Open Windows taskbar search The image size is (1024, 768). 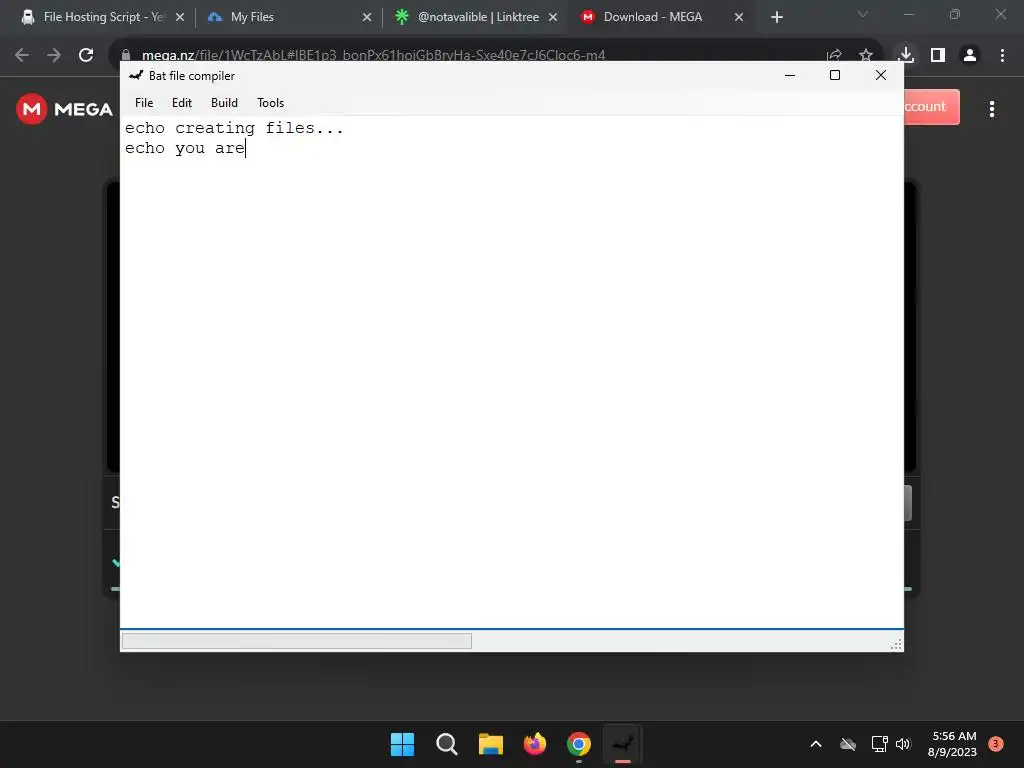point(447,744)
